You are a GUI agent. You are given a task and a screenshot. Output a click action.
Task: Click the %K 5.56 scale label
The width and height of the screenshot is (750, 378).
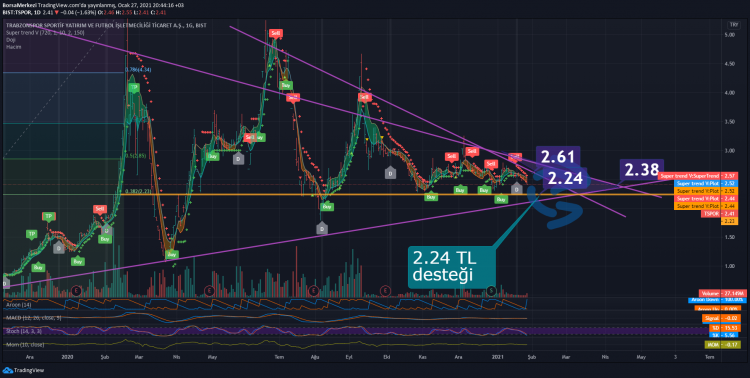725,334
